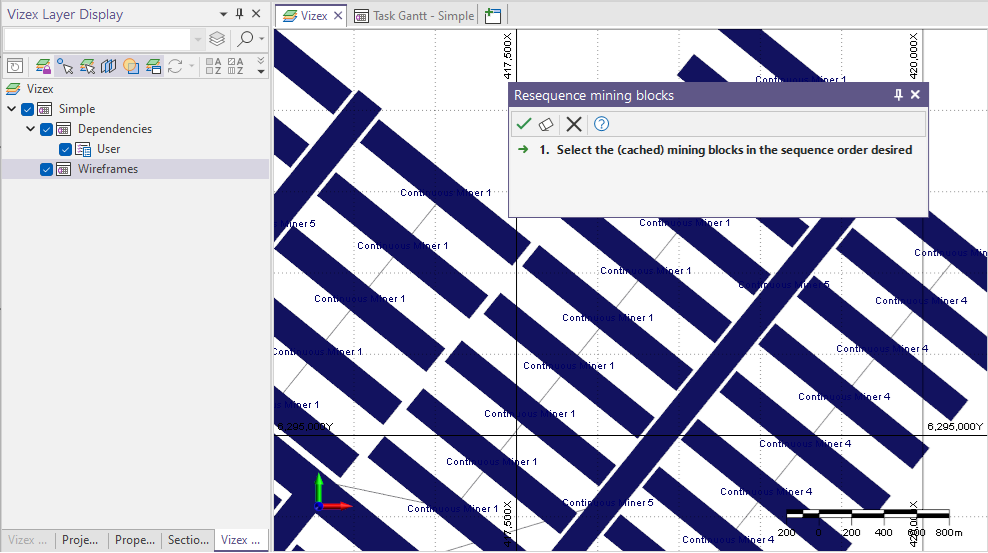
Task: Pin the Resequence mining blocks dialog
Action: click(x=899, y=95)
